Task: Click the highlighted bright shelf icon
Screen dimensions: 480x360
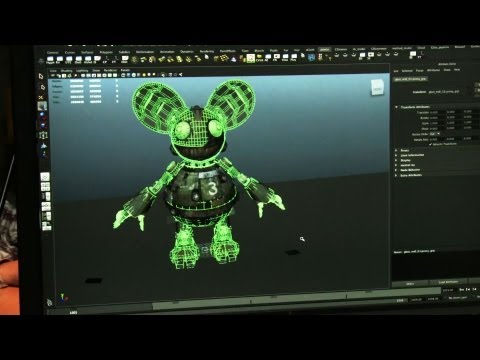Action: (251, 59)
